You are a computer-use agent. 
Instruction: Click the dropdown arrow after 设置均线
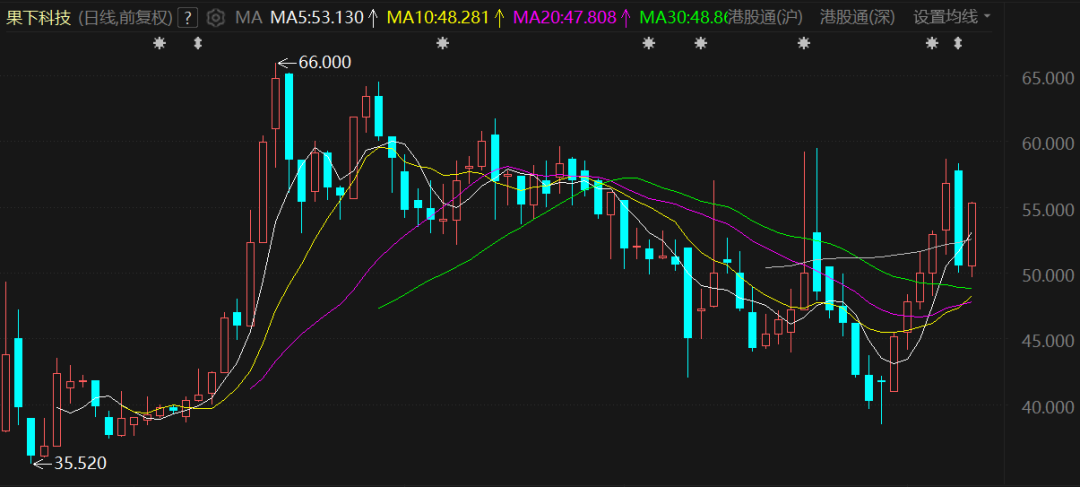point(988,17)
